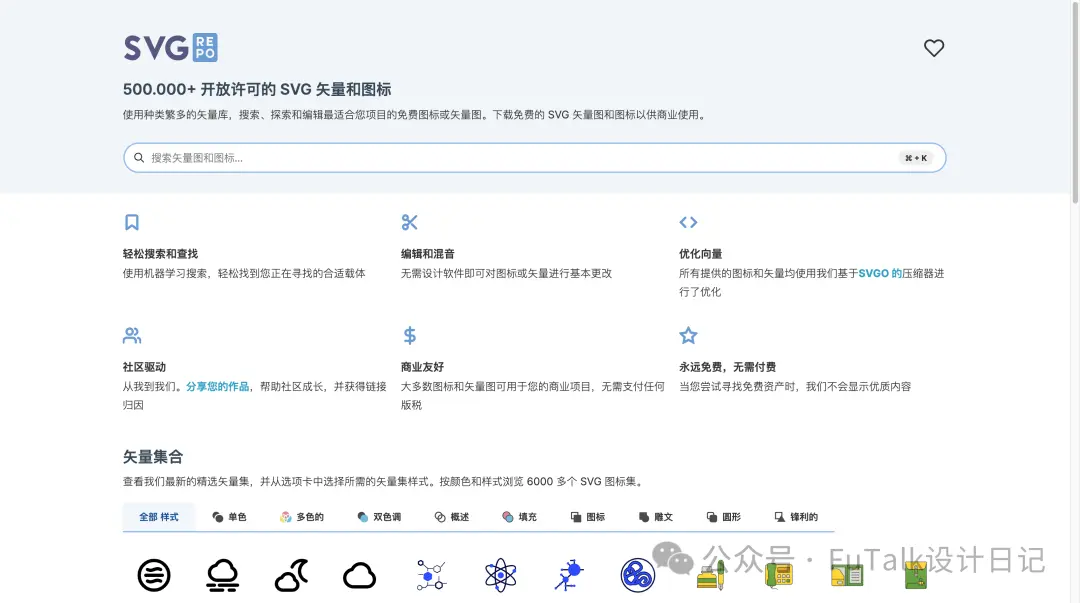Open the circled horizontal lines icon set
Viewport: 1080px width, 603px height.
[154, 575]
